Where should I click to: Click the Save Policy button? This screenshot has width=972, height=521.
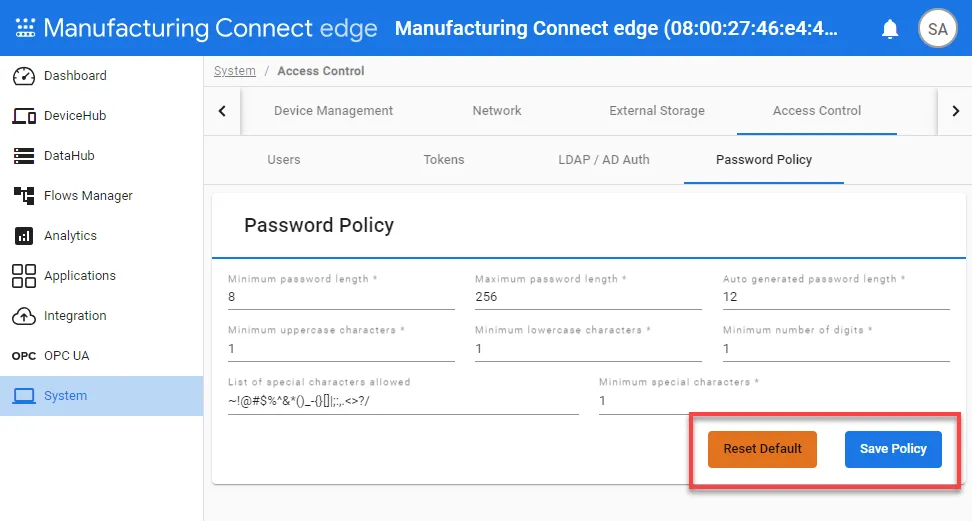(893, 449)
